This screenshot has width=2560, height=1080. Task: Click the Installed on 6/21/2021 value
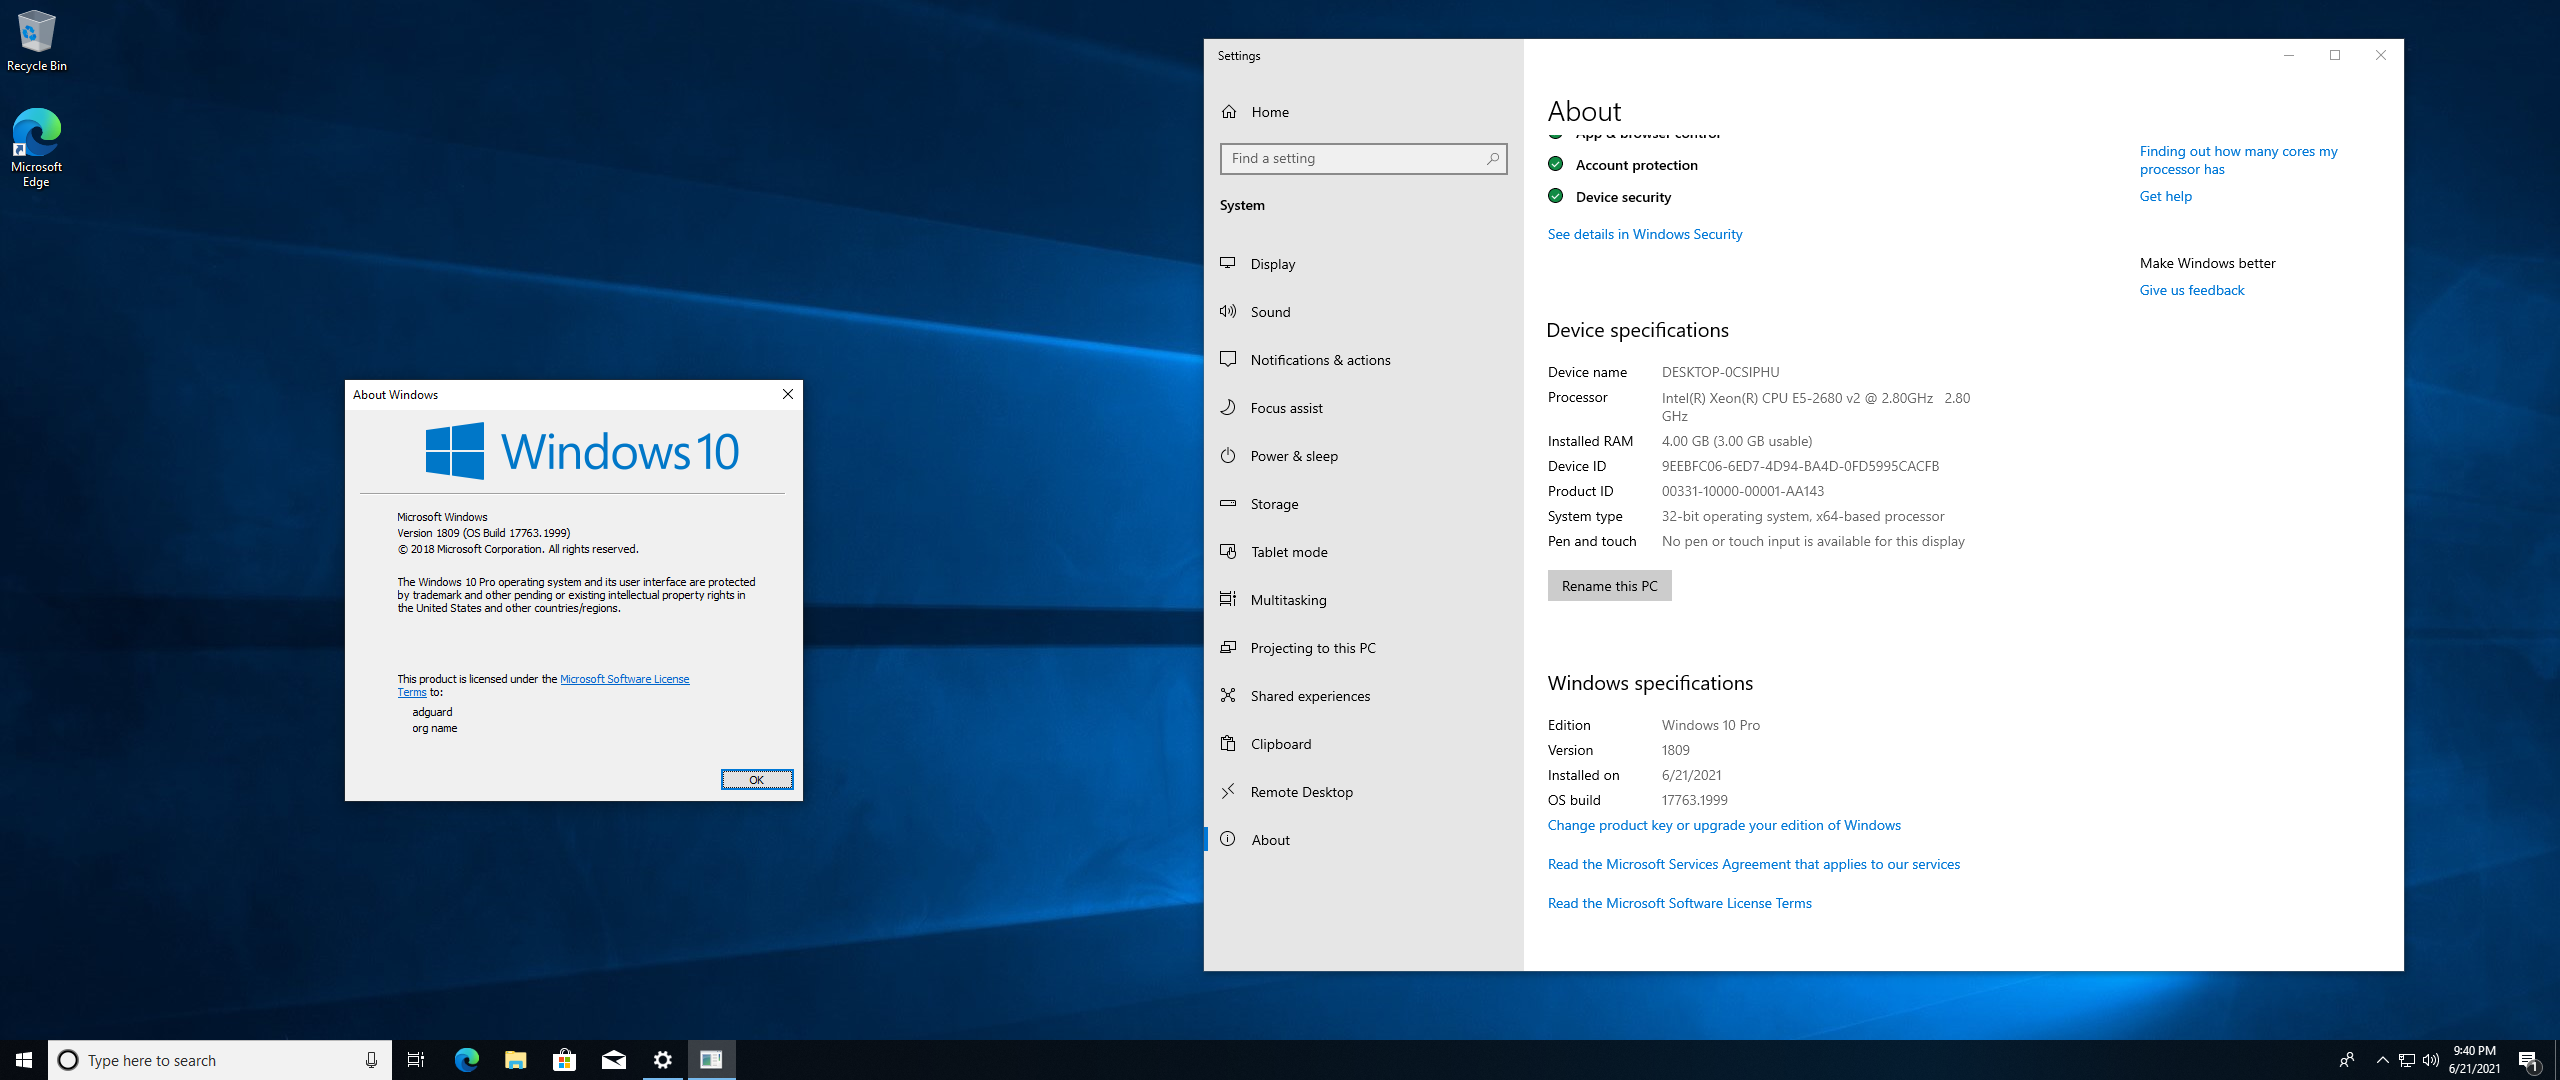(1691, 775)
